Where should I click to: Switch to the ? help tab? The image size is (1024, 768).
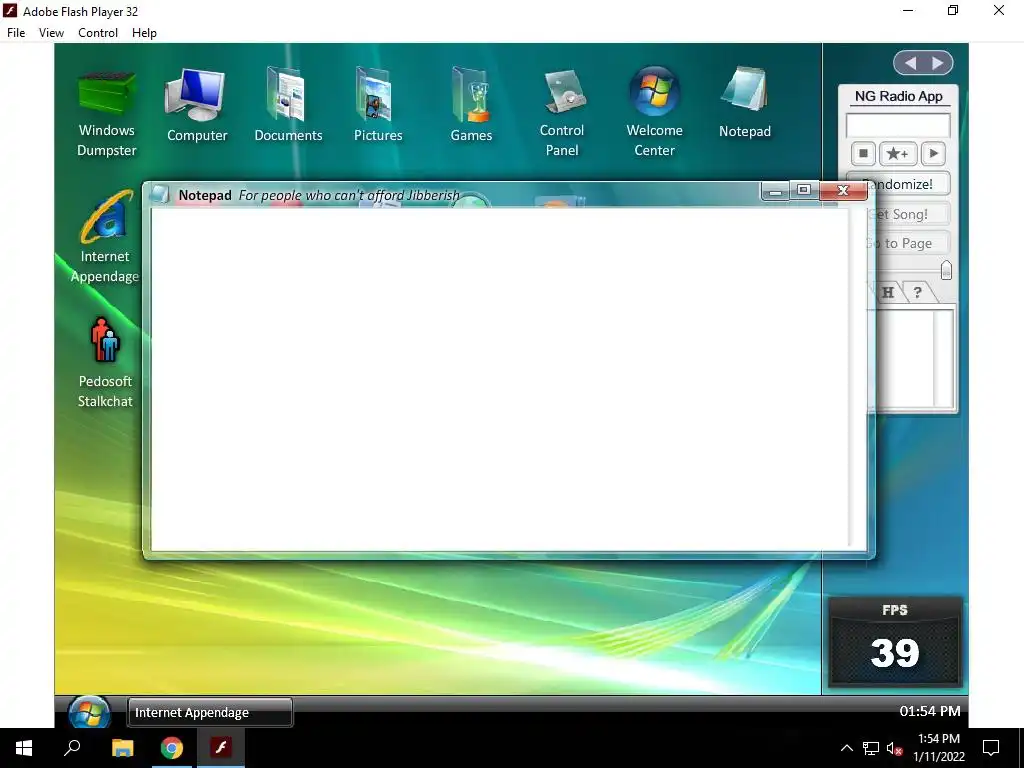(918, 292)
